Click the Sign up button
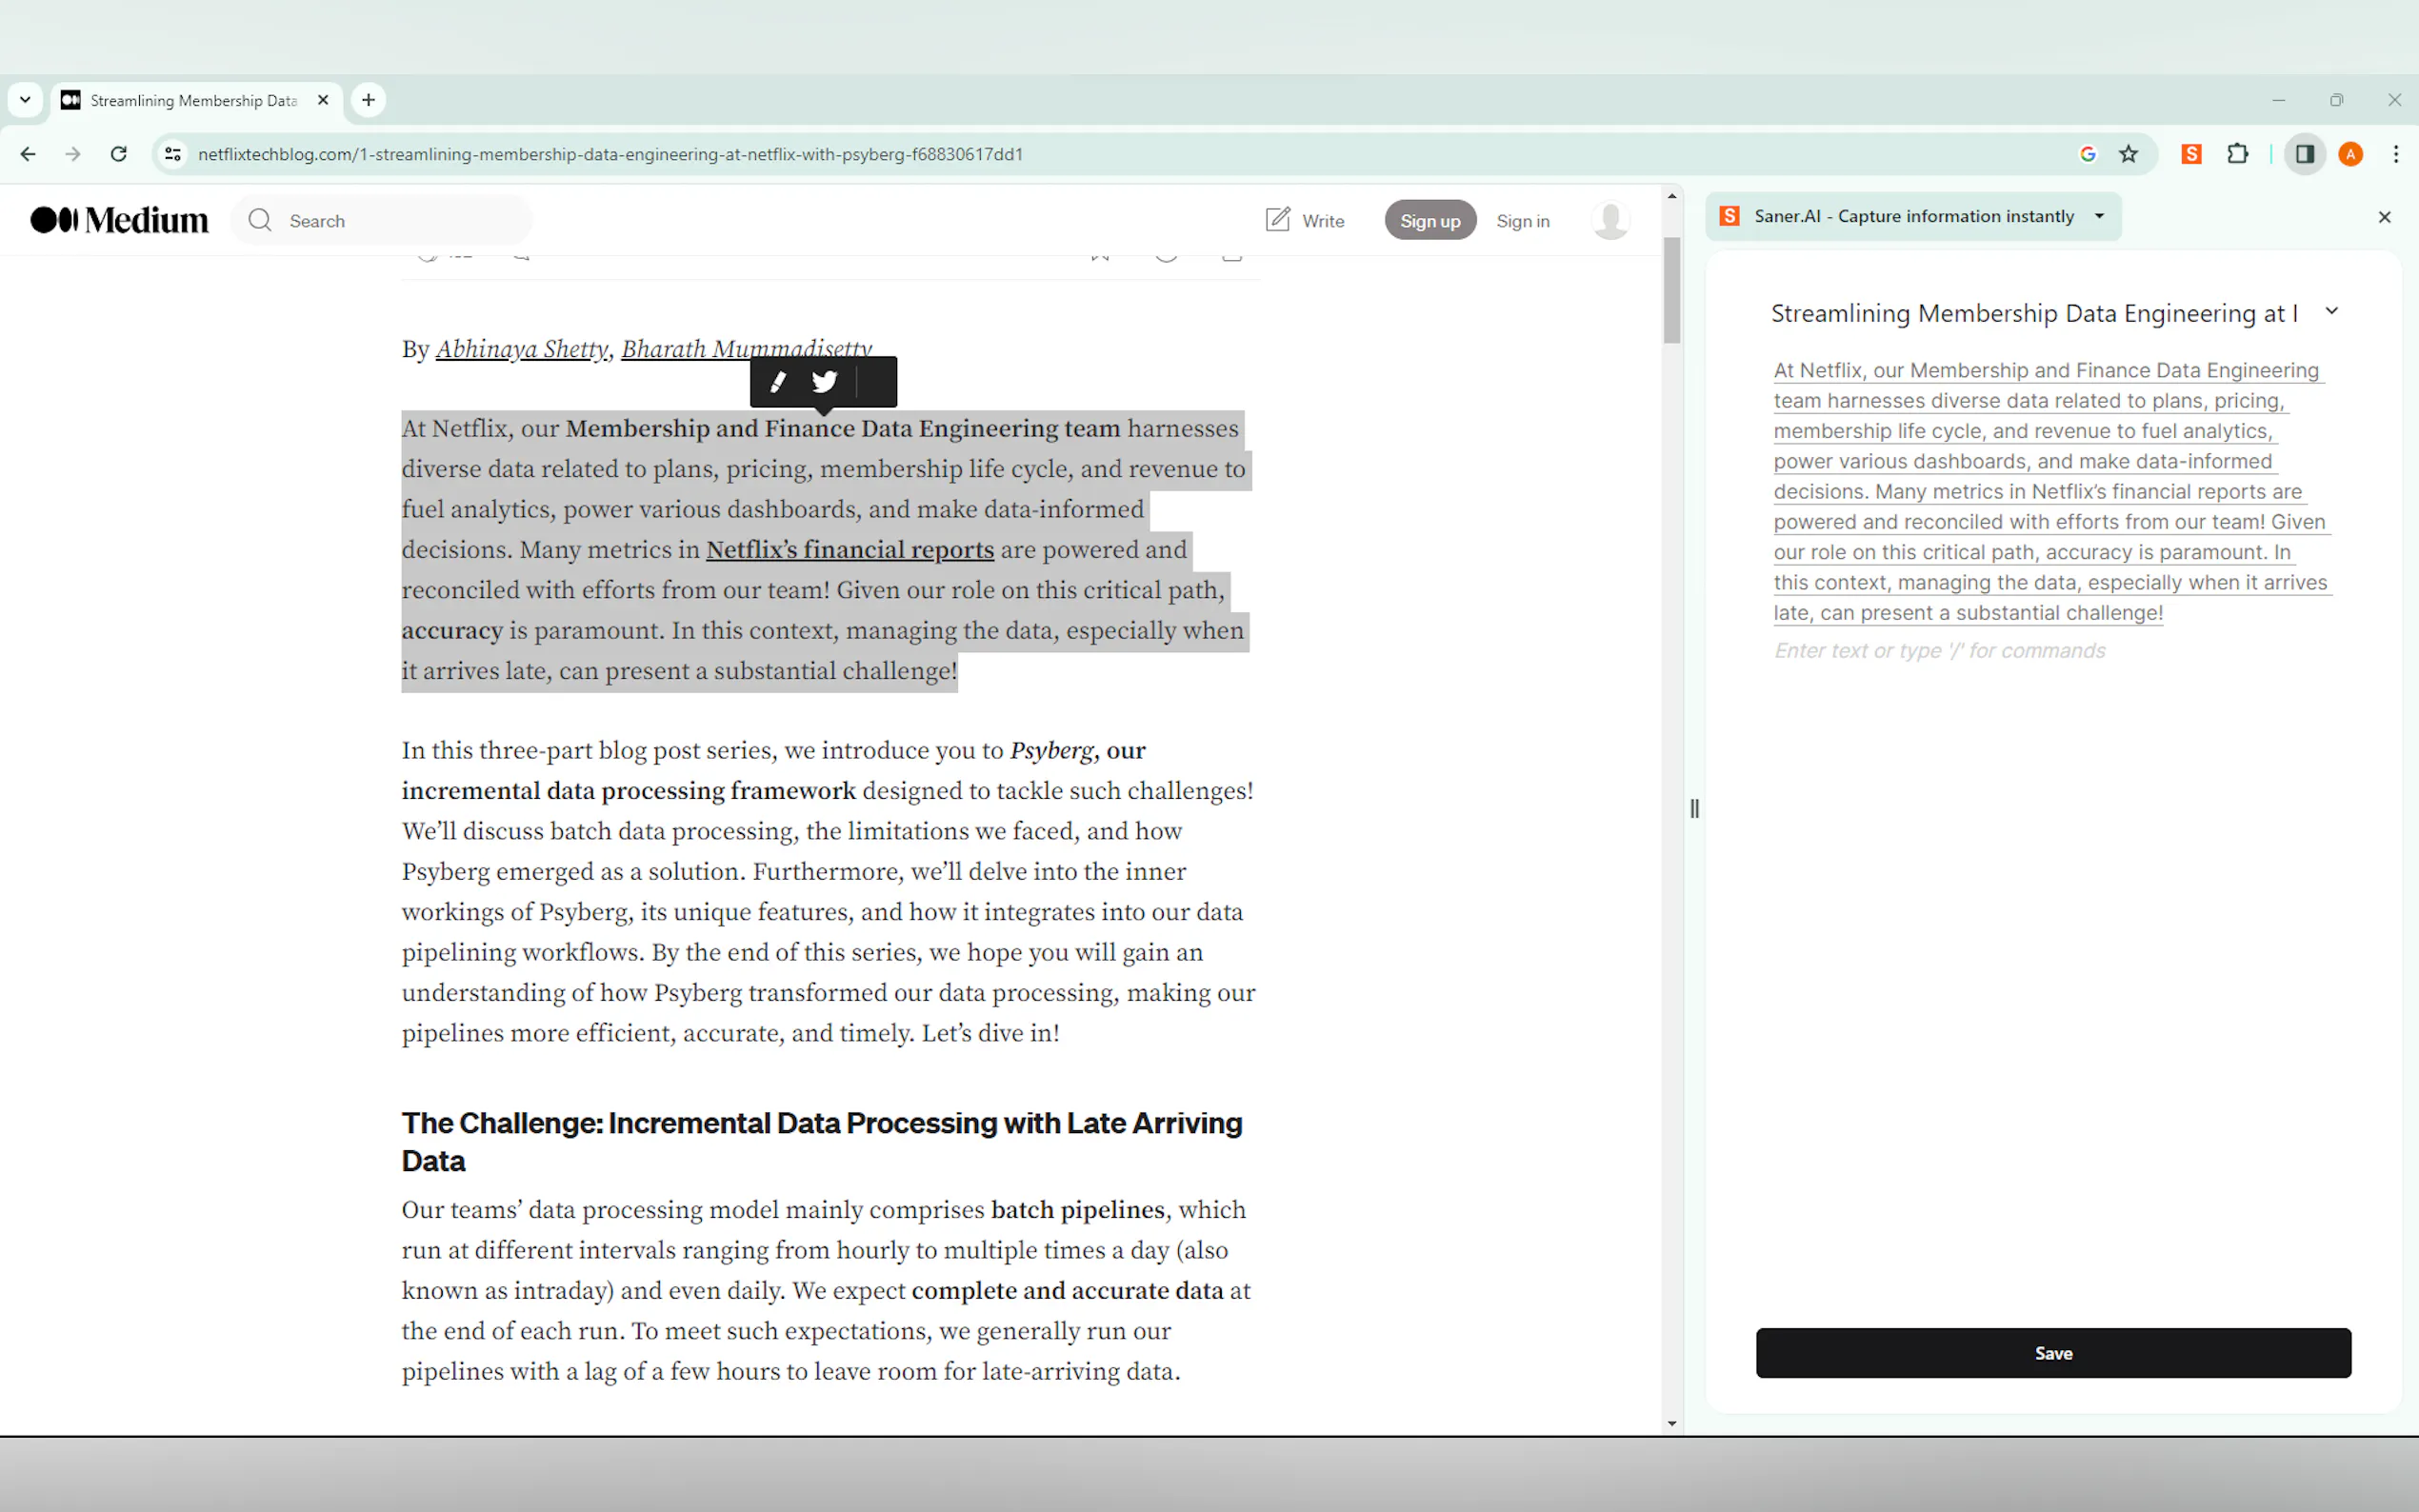The height and width of the screenshot is (1512, 2419). [1430, 220]
